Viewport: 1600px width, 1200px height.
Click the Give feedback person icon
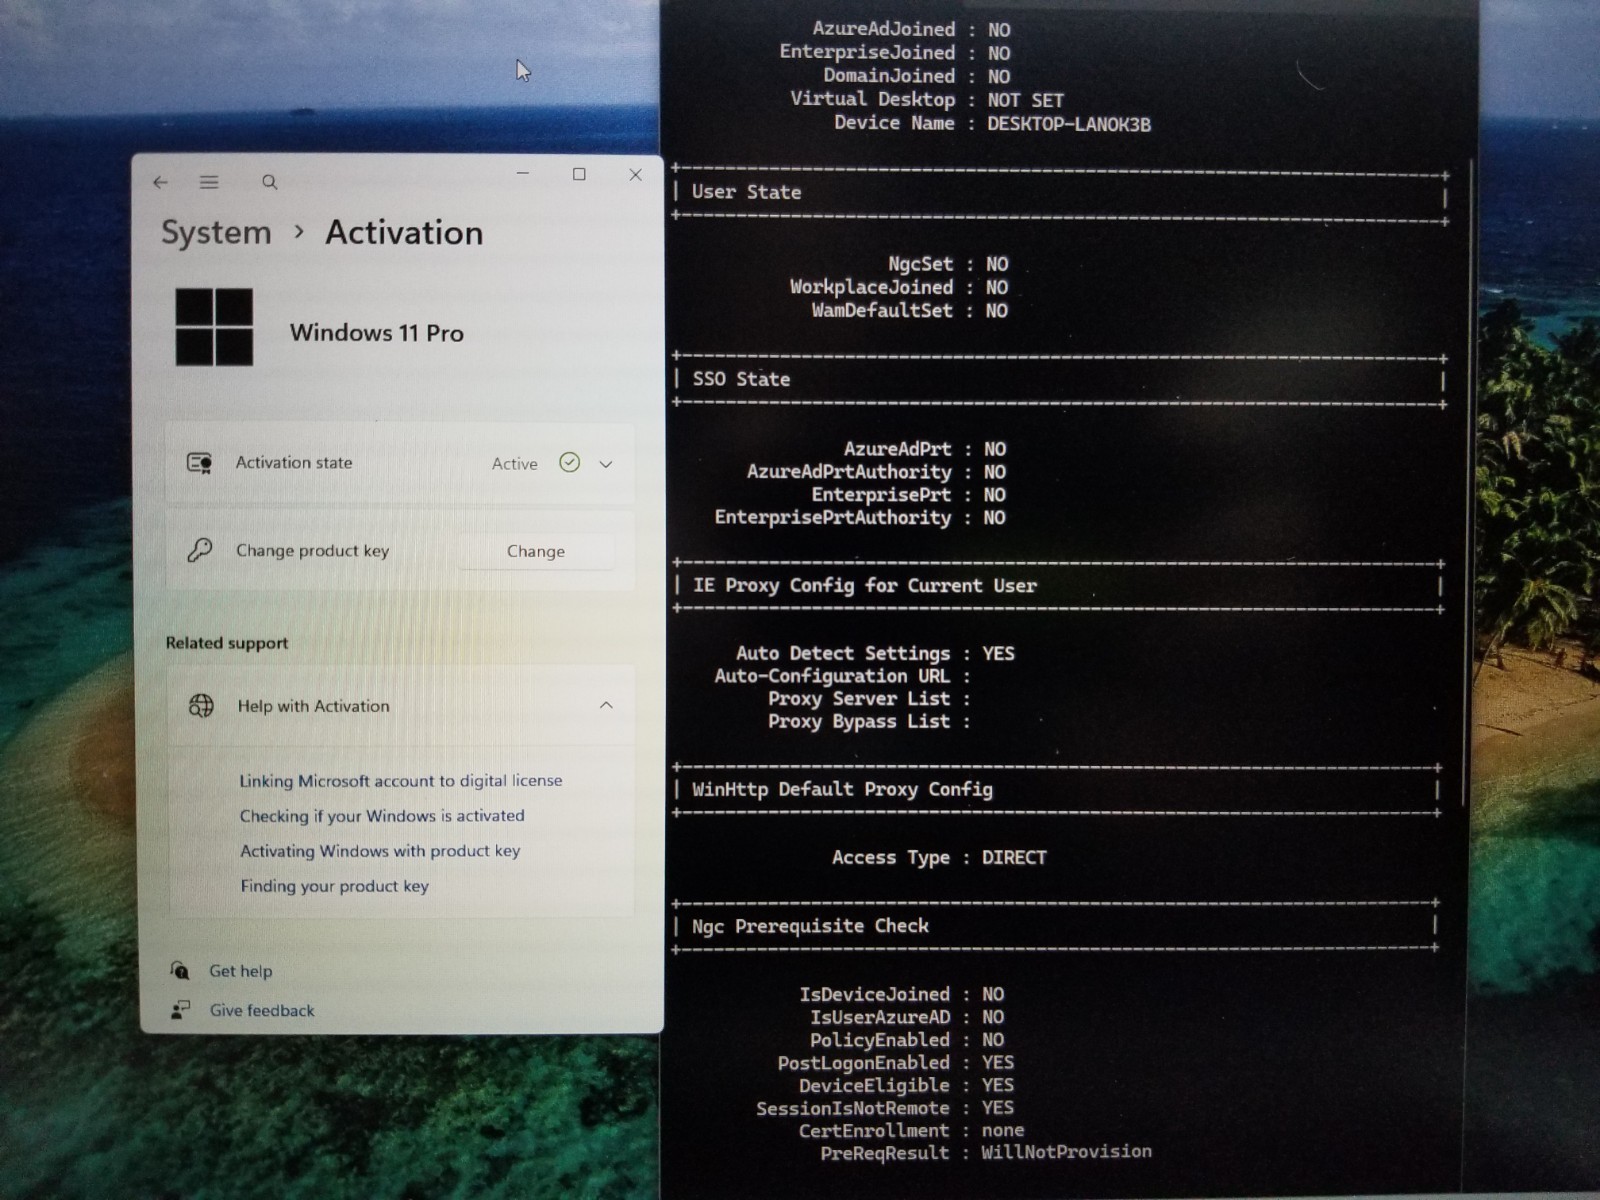coord(180,1010)
